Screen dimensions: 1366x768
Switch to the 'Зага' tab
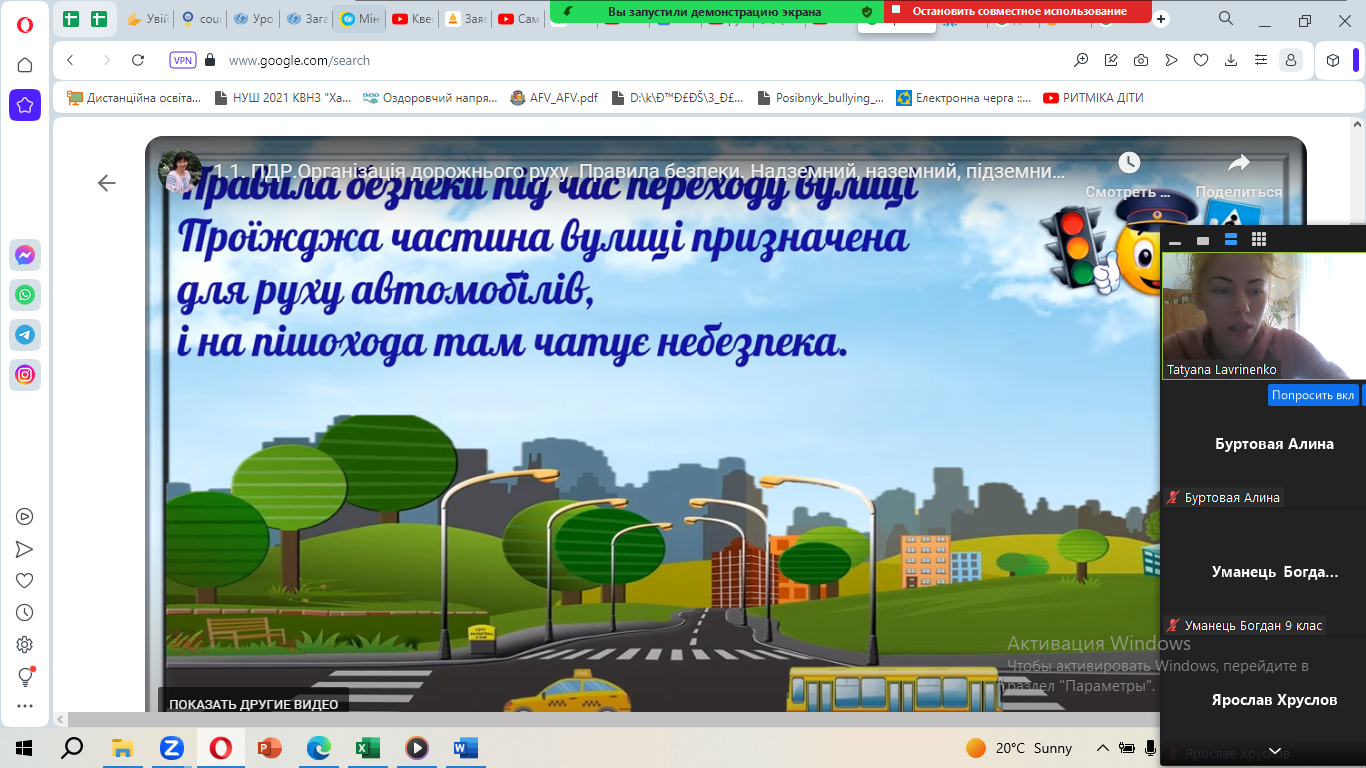(306, 19)
